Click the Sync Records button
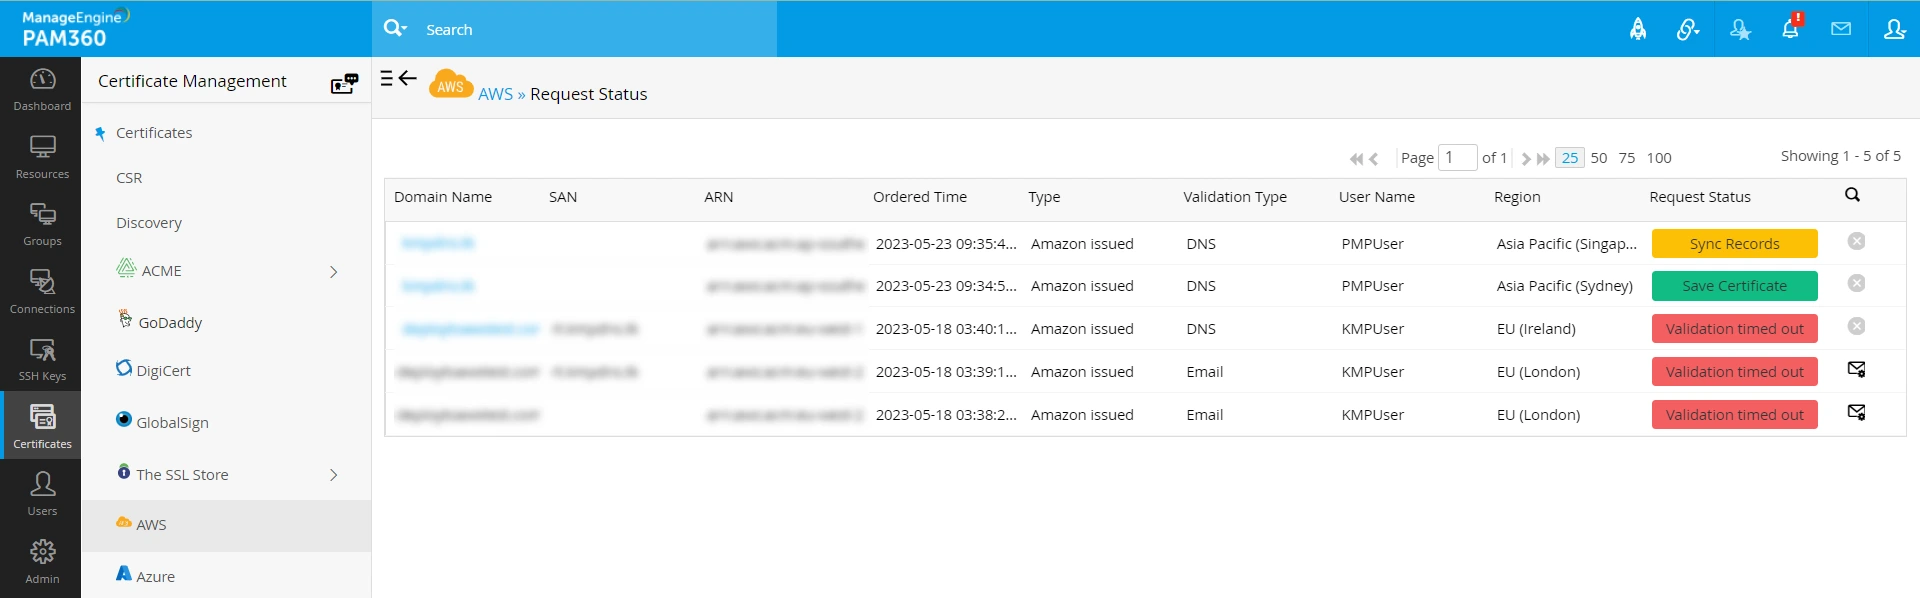Image resolution: width=1920 pixels, height=598 pixels. tap(1734, 244)
